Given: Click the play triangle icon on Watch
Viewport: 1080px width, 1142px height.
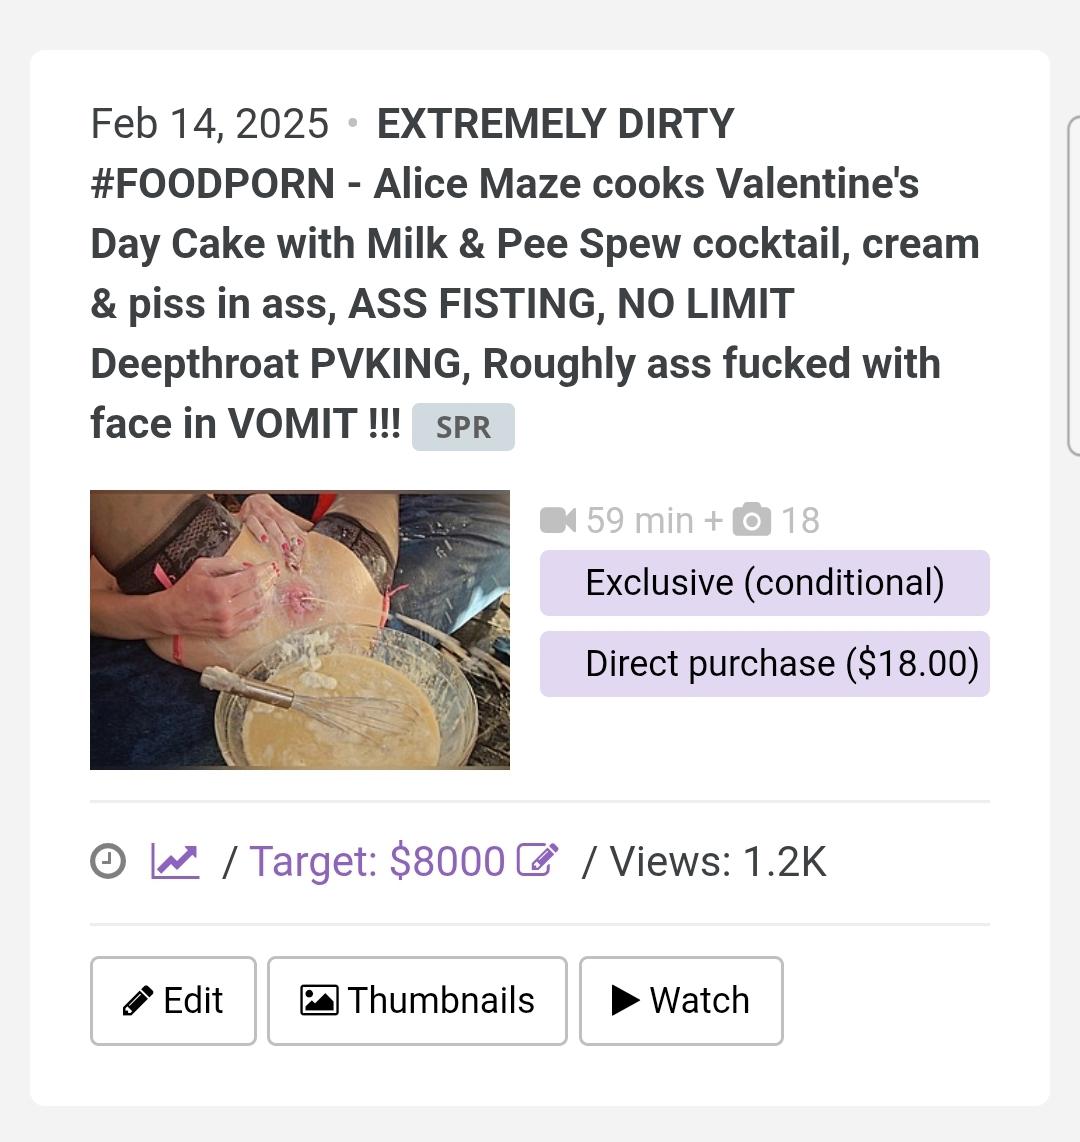Looking at the screenshot, I should pyautogui.click(x=625, y=1000).
